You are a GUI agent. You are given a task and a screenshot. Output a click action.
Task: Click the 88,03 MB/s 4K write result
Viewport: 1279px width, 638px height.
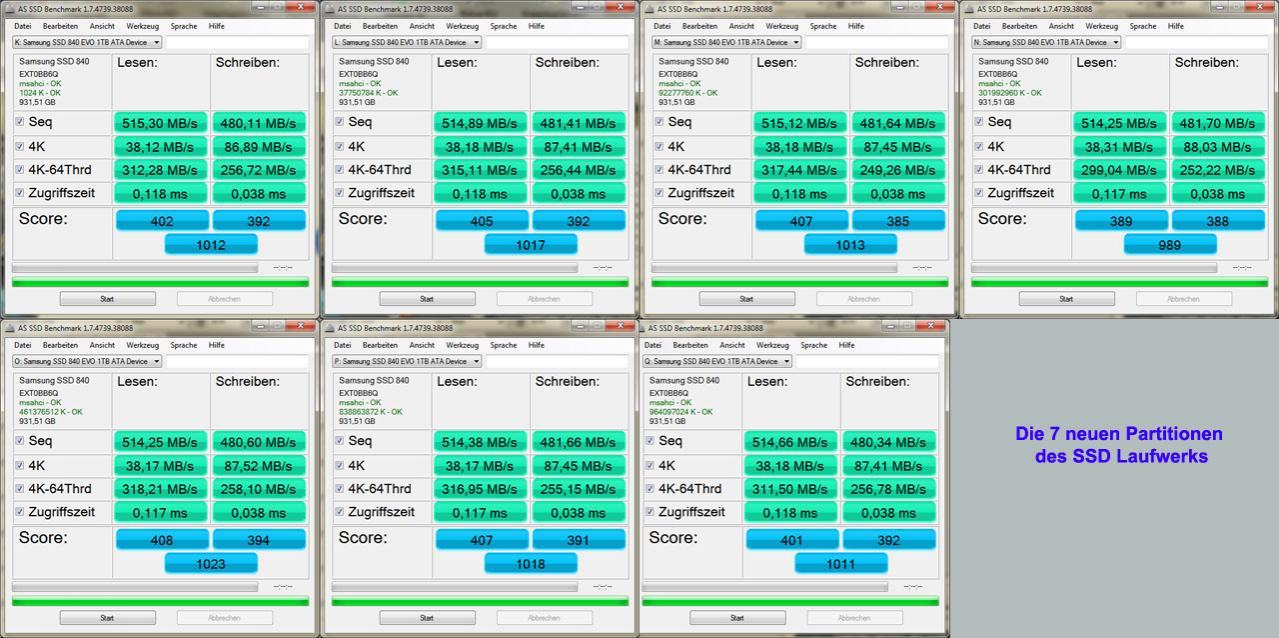[1218, 147]
